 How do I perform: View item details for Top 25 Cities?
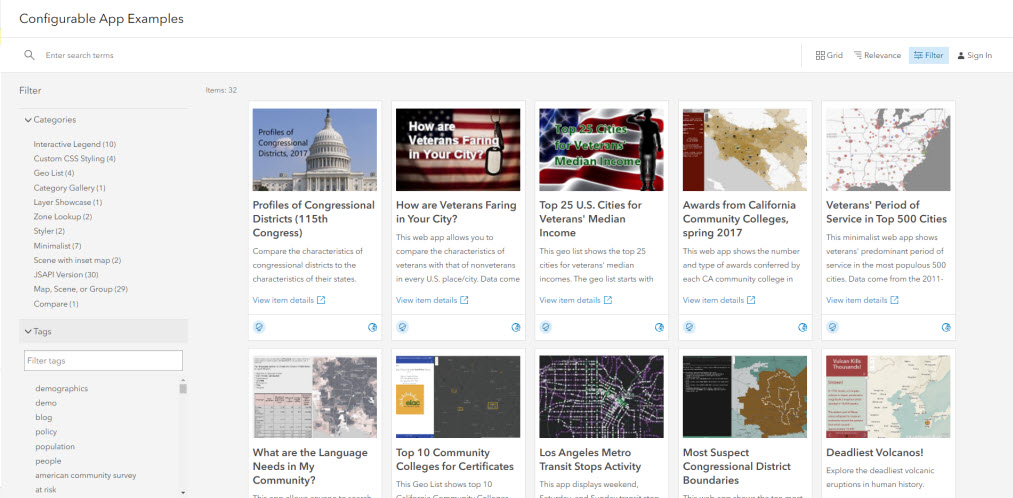click(x=570, y=300)
